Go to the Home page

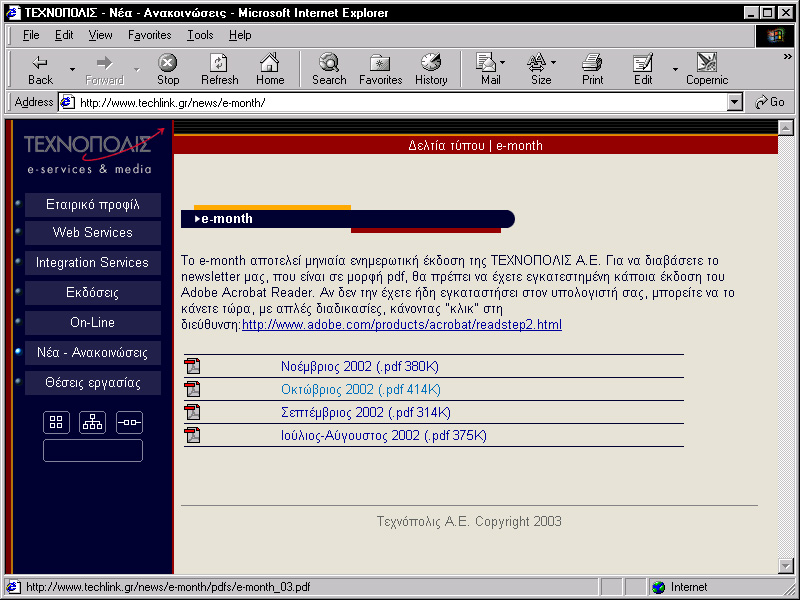pos(270,69)
